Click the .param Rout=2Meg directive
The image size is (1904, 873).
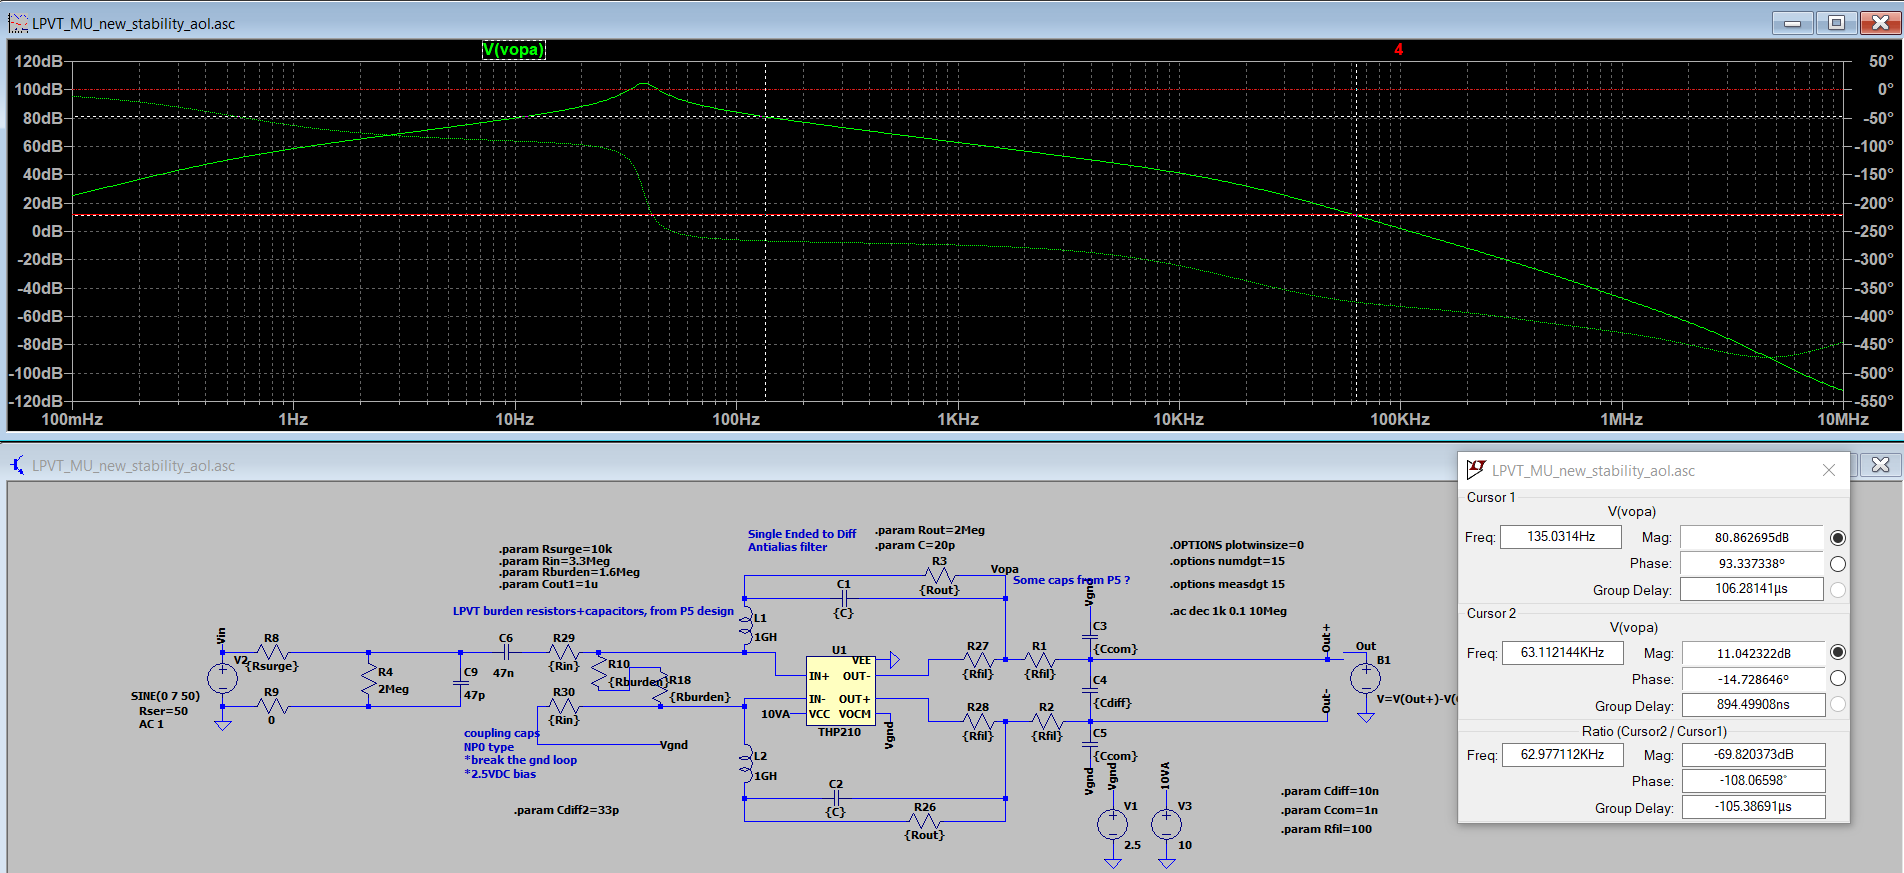[x=930, y=530]
